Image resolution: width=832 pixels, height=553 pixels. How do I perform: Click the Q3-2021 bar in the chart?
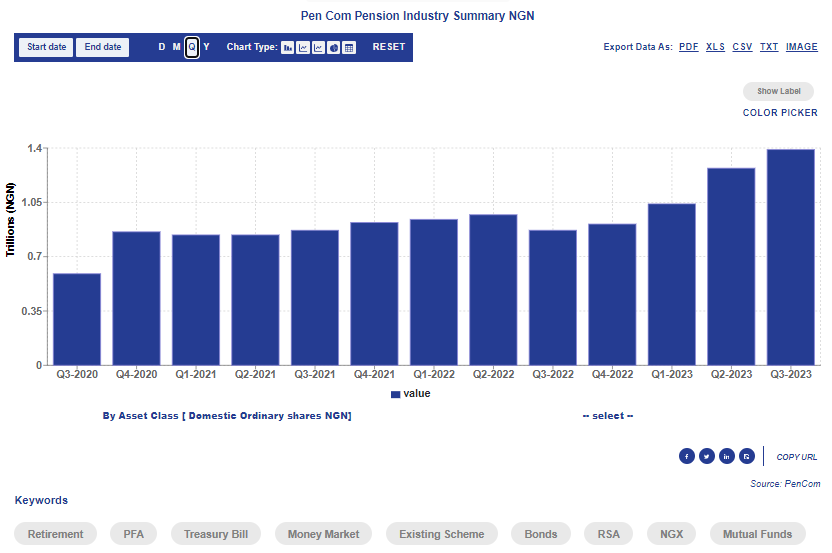point(315,298)
